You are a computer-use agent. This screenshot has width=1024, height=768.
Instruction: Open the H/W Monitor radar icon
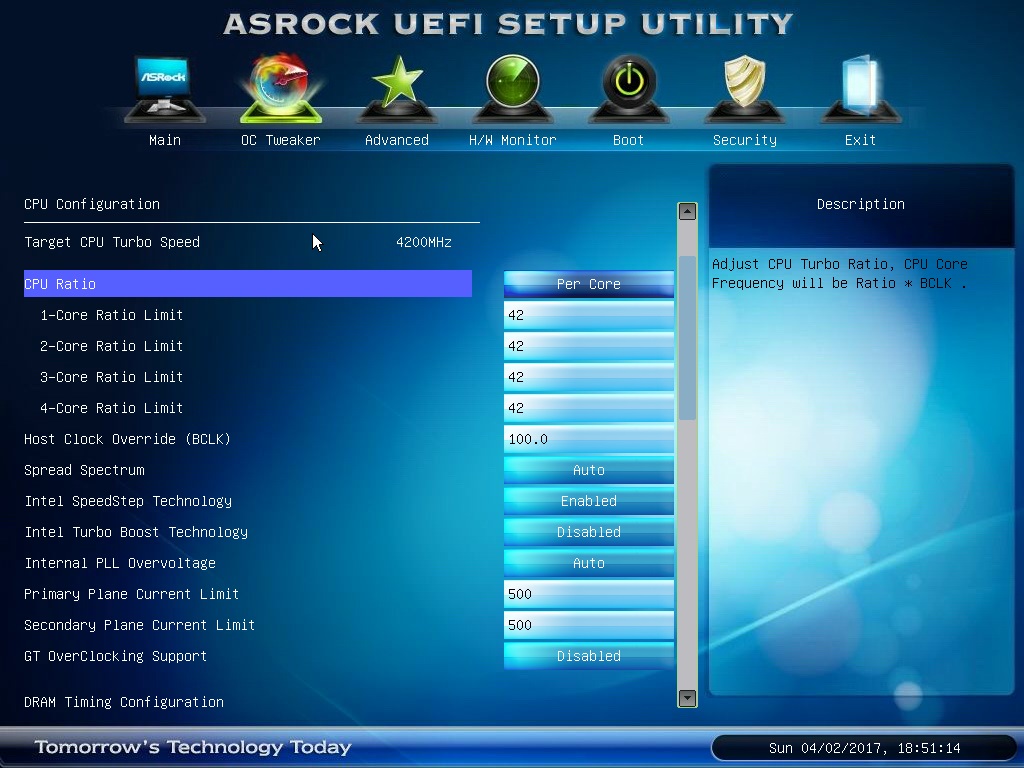513,88
